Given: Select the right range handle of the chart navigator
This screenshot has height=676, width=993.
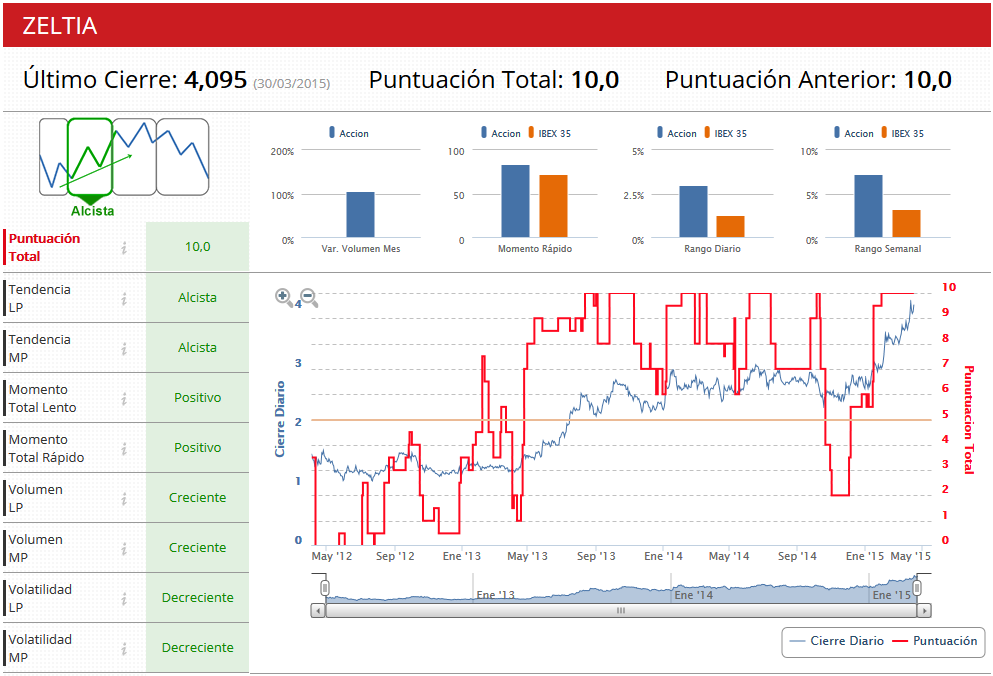Looking at the screenshot, I should 916,588.
